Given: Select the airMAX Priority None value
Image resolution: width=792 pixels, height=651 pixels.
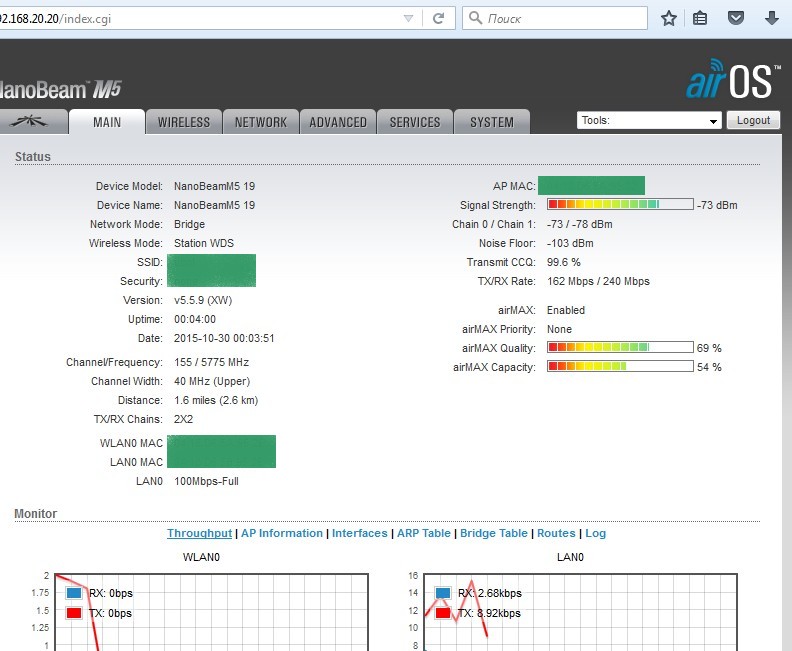Looking at the screenshot, I should [x=560, y=329].
